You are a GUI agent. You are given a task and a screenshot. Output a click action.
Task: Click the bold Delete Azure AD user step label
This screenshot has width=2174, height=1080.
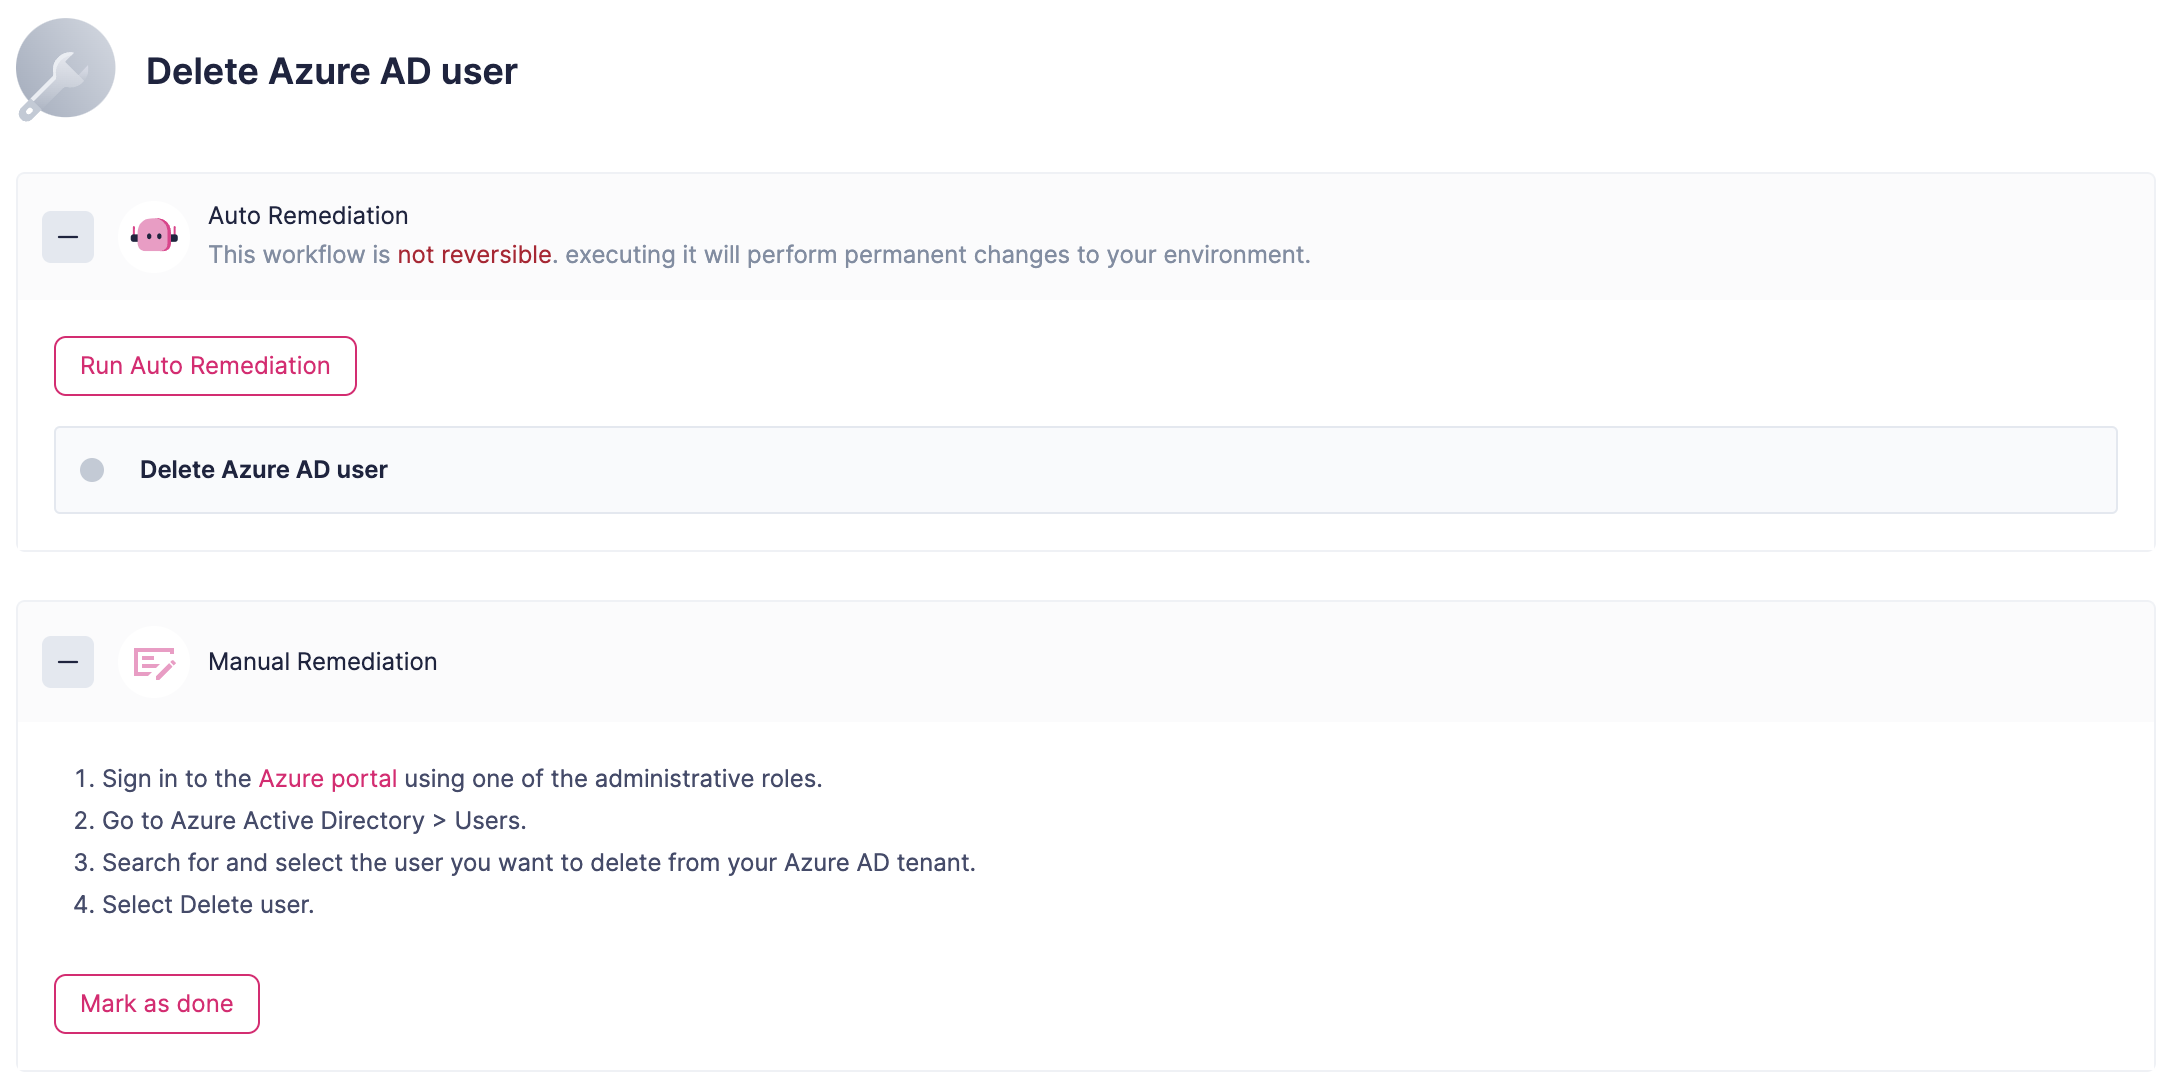(x=263, y=470)
